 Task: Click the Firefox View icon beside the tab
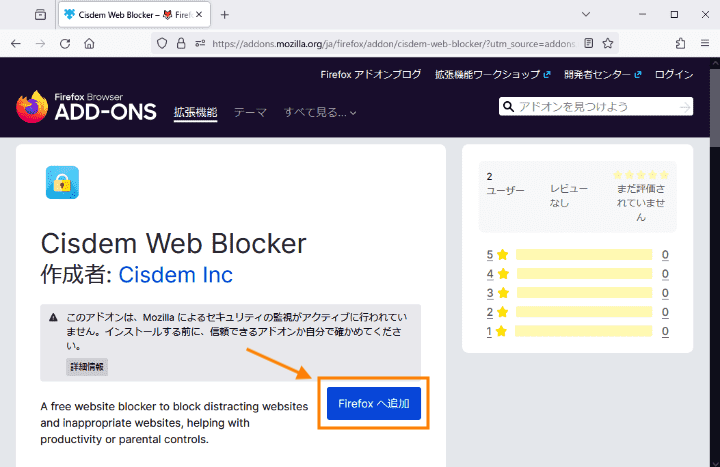[40, 15]
